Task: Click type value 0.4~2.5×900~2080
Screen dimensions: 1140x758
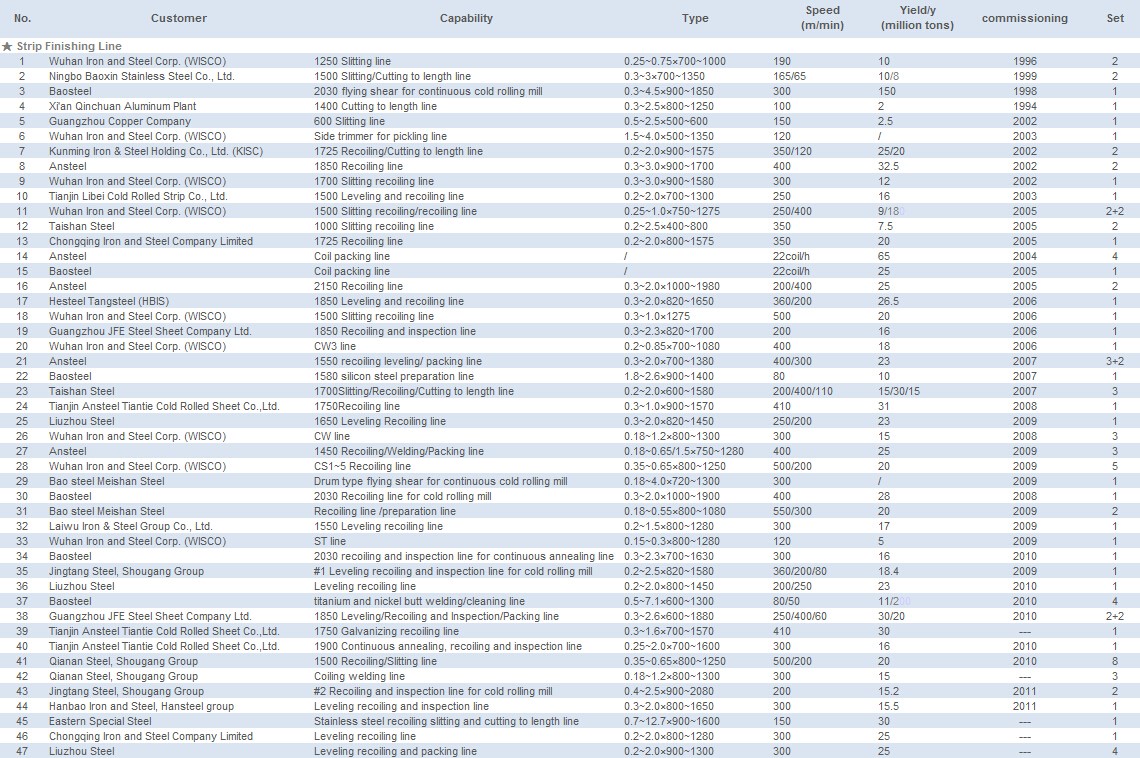Action: tap(669, 691)
